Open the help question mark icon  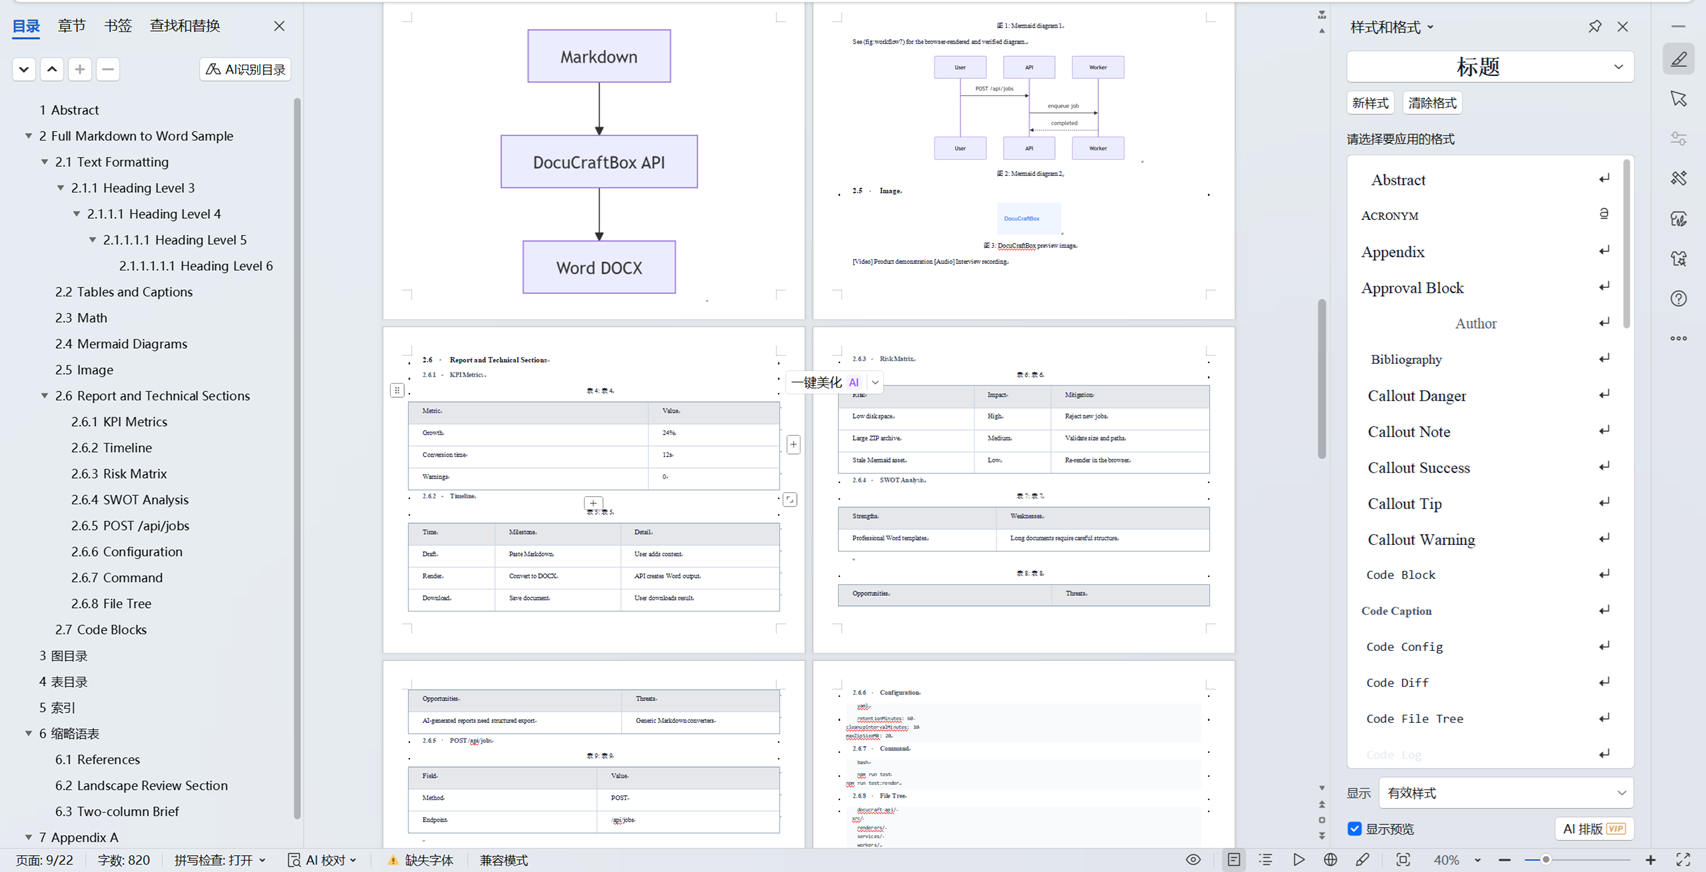(x=1679, y=298)
